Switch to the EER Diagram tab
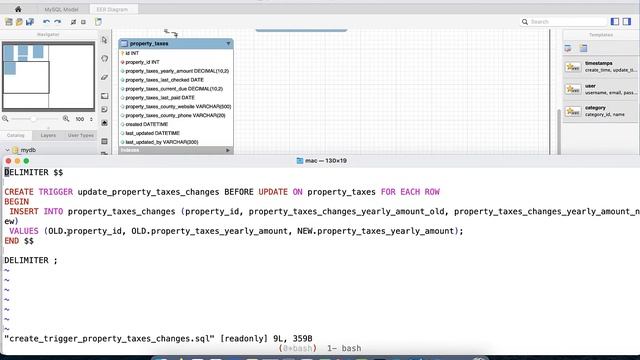This screenshot has height=360, width=640. coord(112,9)
